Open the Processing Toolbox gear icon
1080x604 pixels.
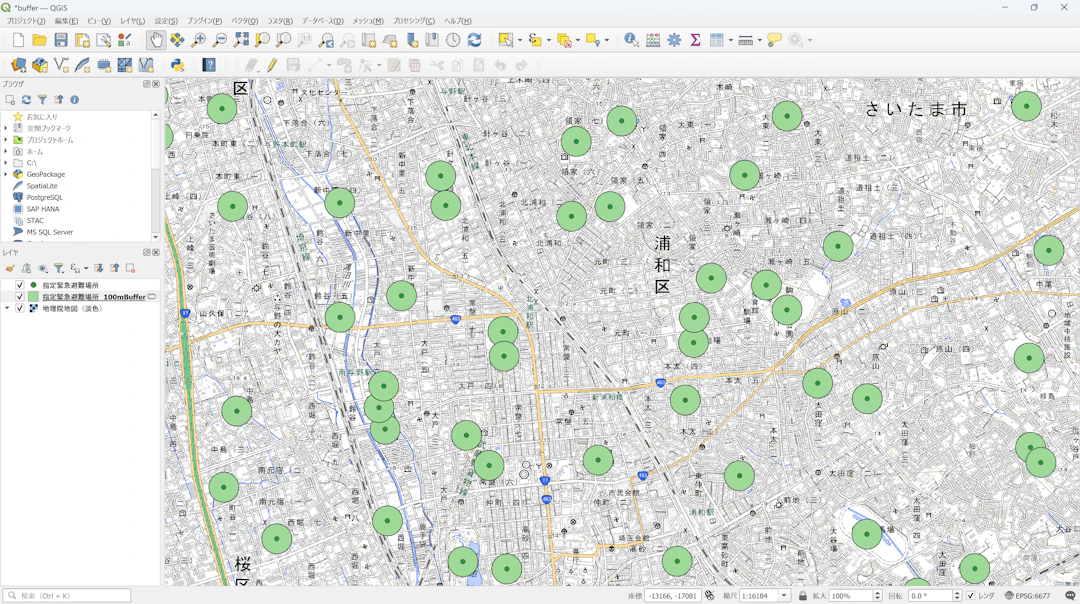674,40
